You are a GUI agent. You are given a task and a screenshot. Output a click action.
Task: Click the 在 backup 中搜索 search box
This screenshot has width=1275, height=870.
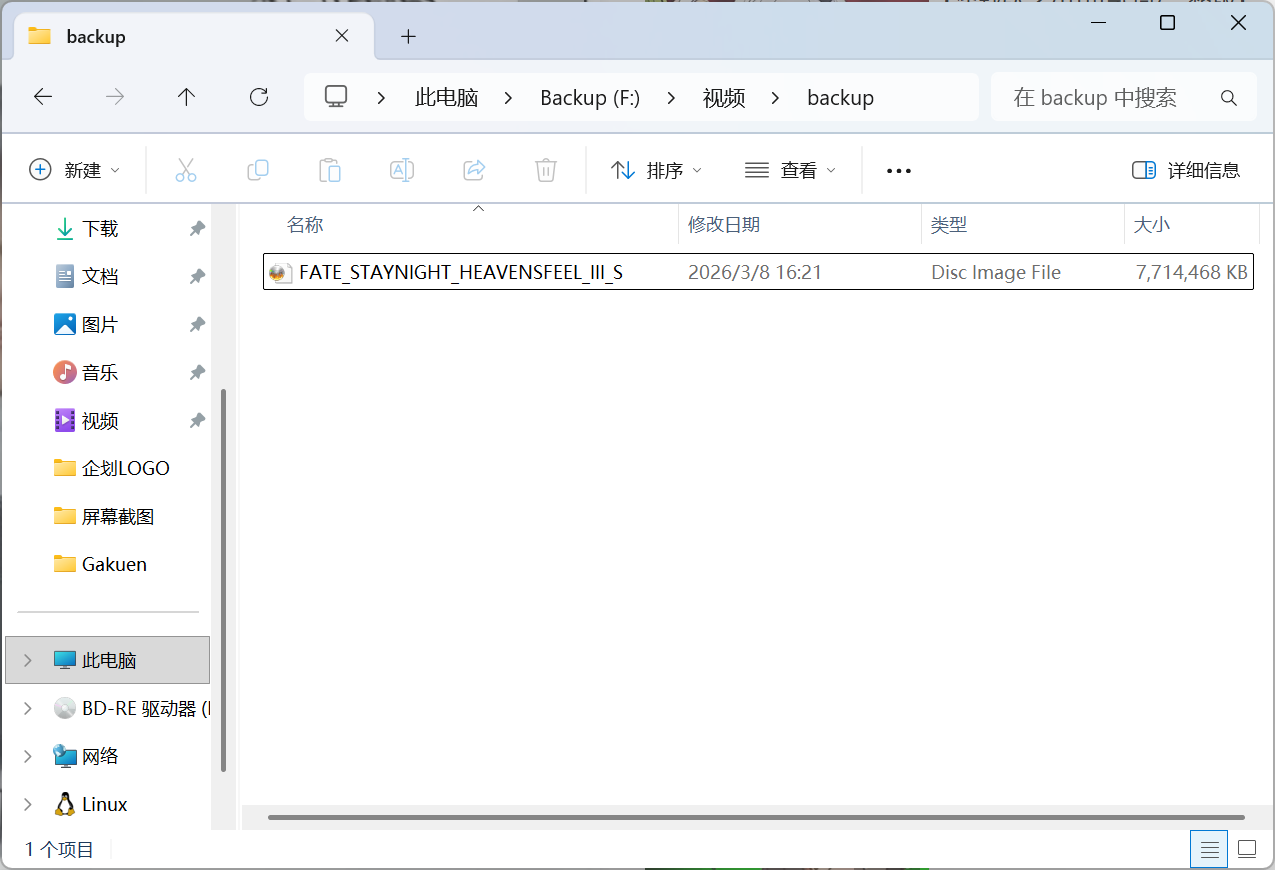tap(1125, 97)
